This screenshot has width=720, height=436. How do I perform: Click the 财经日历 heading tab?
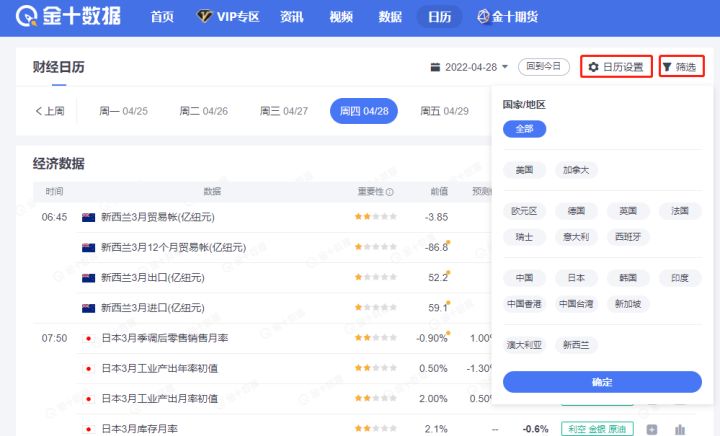tap(58, 67)
